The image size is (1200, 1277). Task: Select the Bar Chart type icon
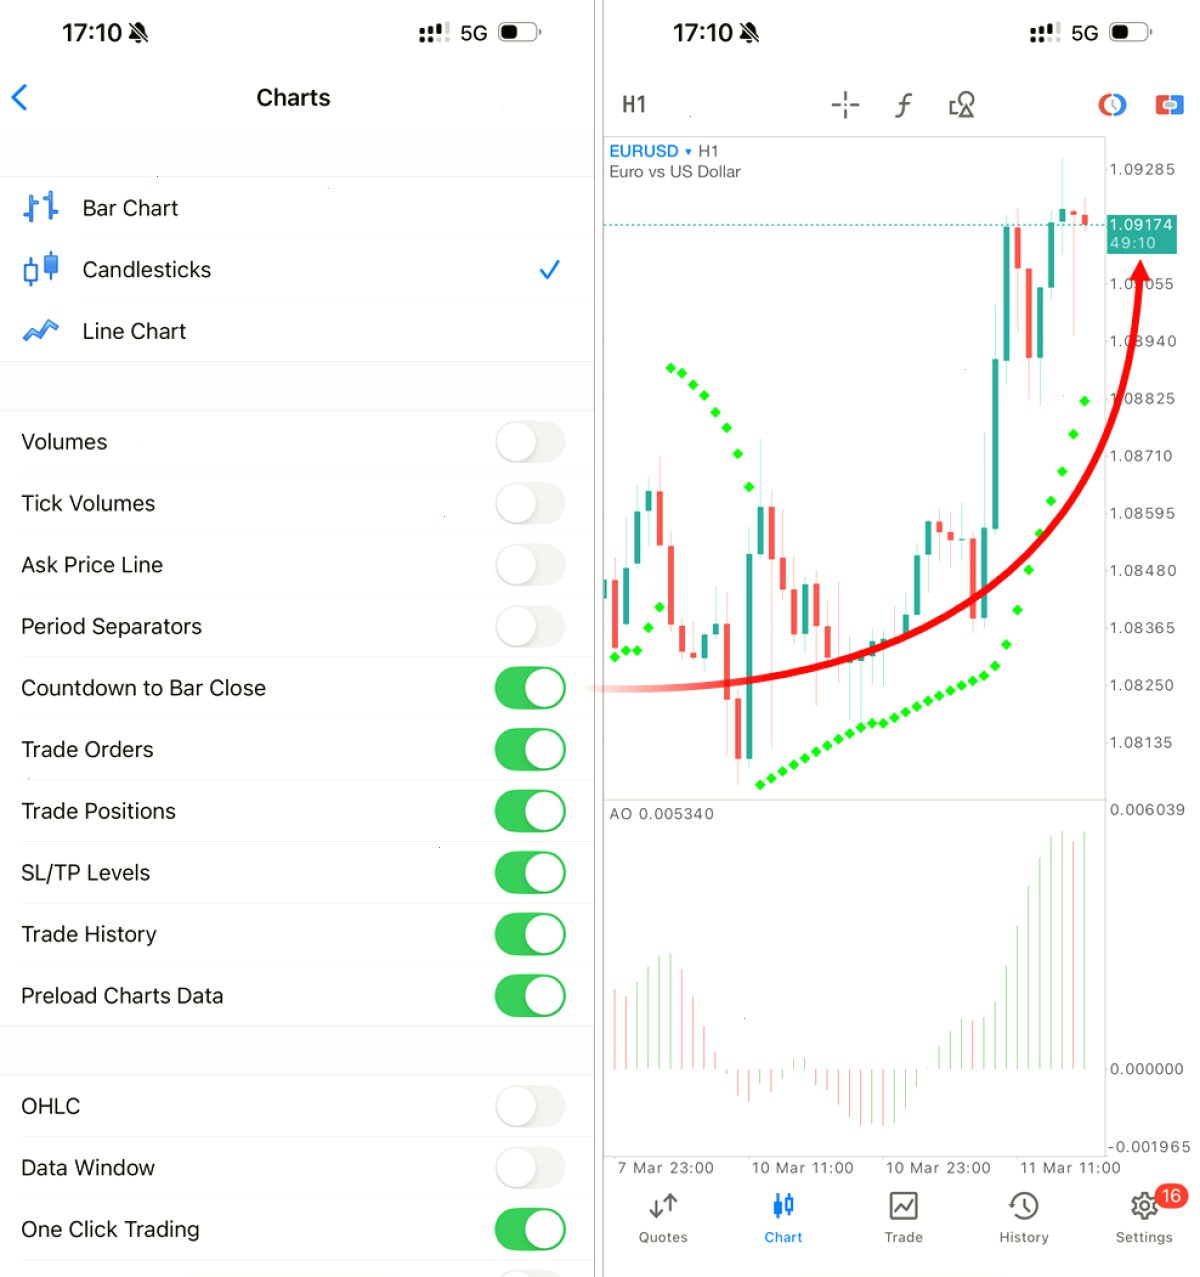coord(41,208)
